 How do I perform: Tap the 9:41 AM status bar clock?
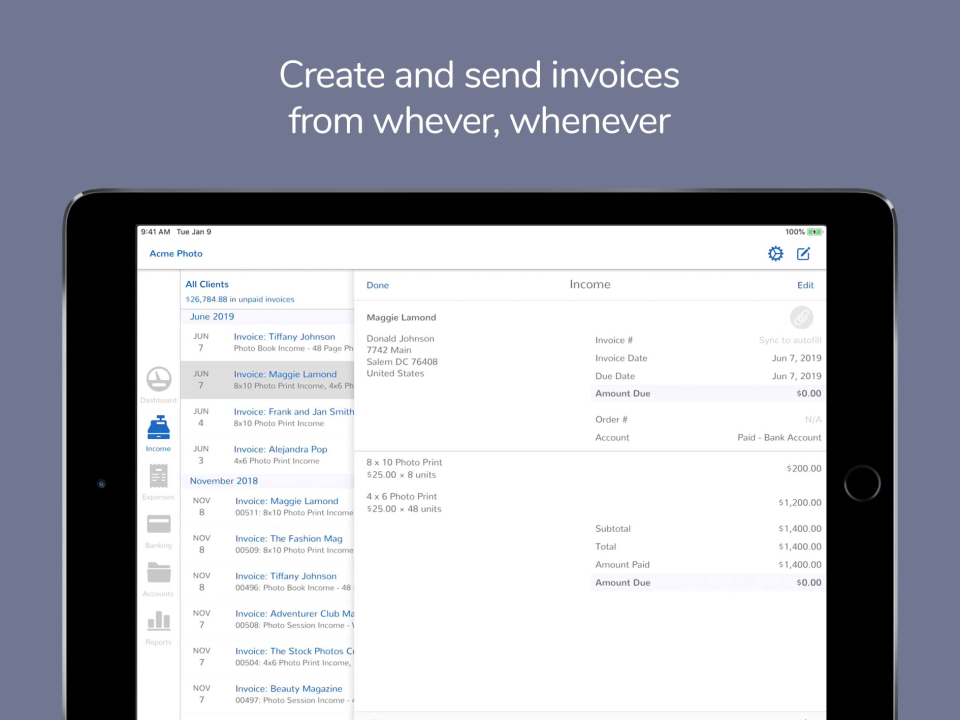[x=156, y=232]
